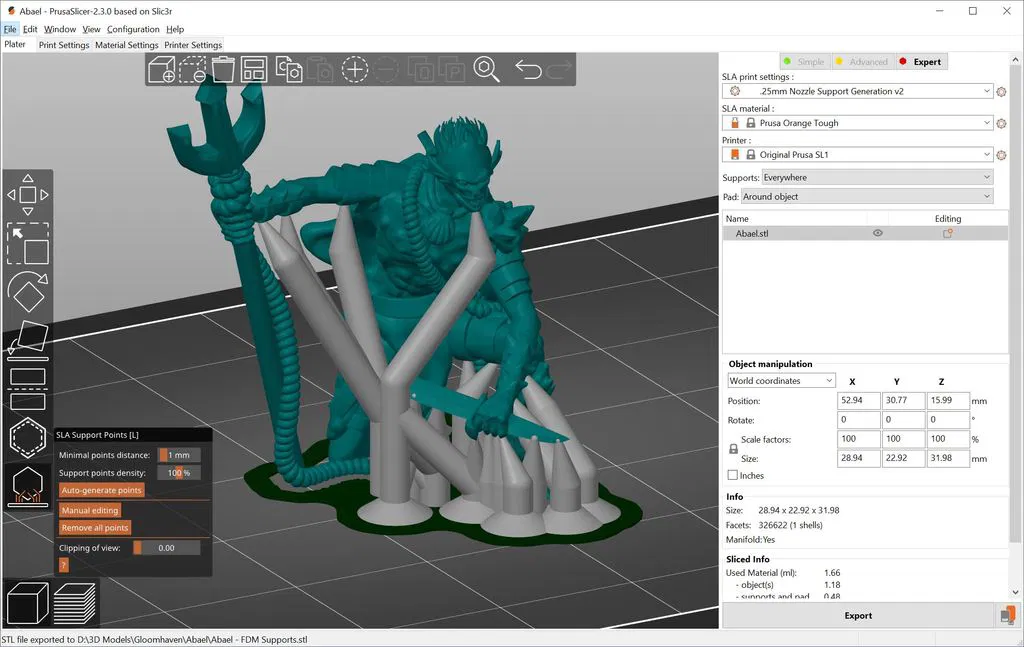Image resolution: width=1024 pixels, height=647 pixels.
Task: Click the Export button
Action: click(x=858, y=616)
